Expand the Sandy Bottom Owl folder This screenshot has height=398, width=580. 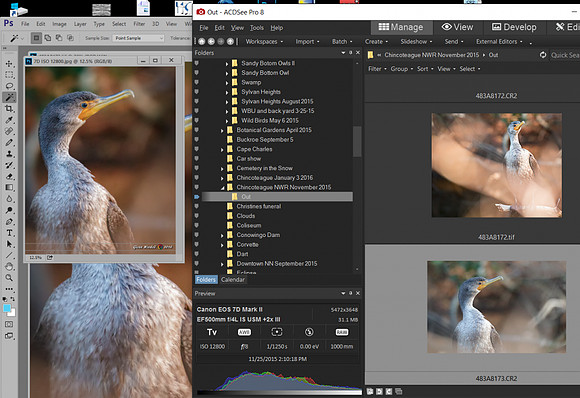227,73
